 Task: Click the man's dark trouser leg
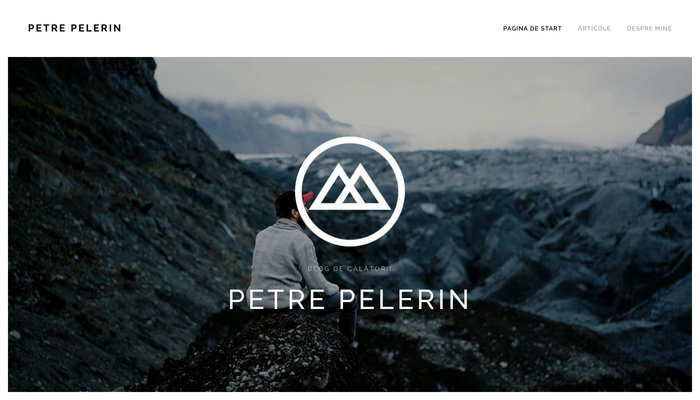click(347, 319)
